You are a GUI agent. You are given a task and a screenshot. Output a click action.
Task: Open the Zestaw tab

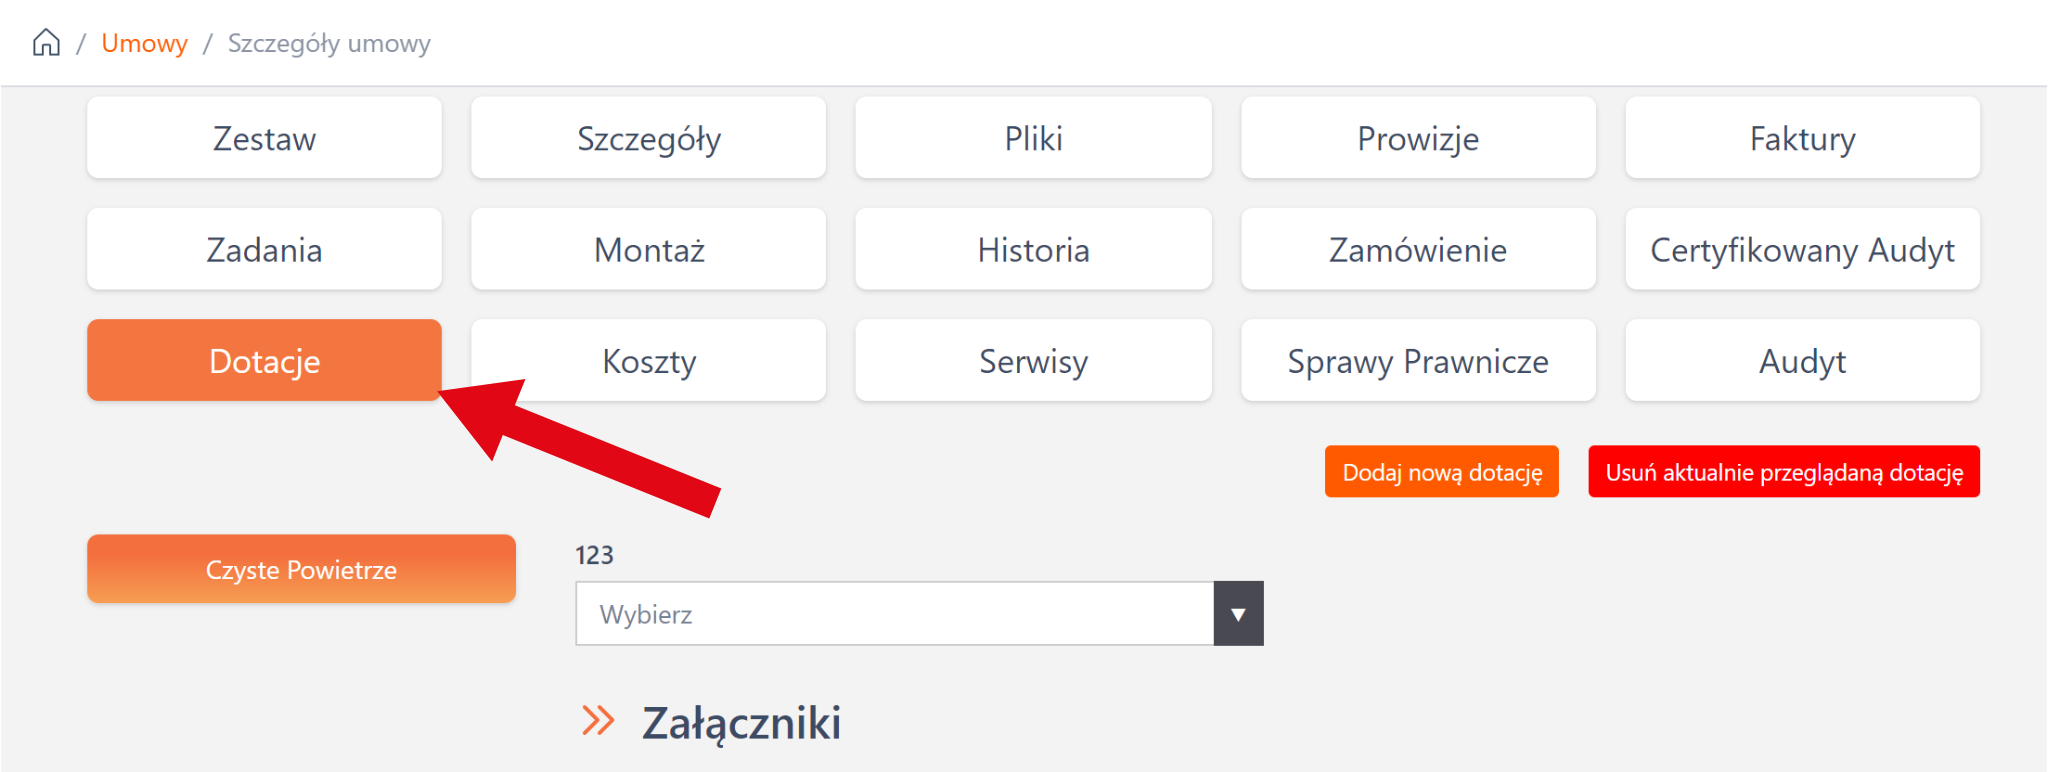[264, 138]
